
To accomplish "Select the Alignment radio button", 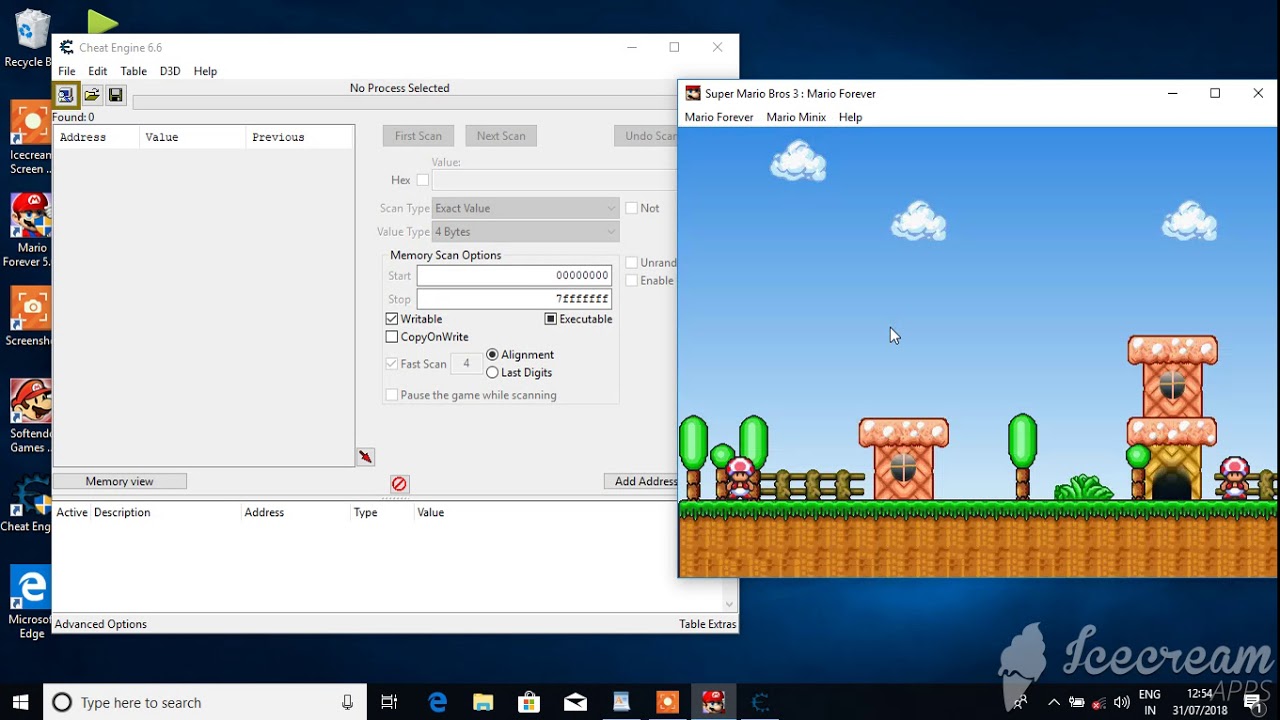I will tap(492, 355).
